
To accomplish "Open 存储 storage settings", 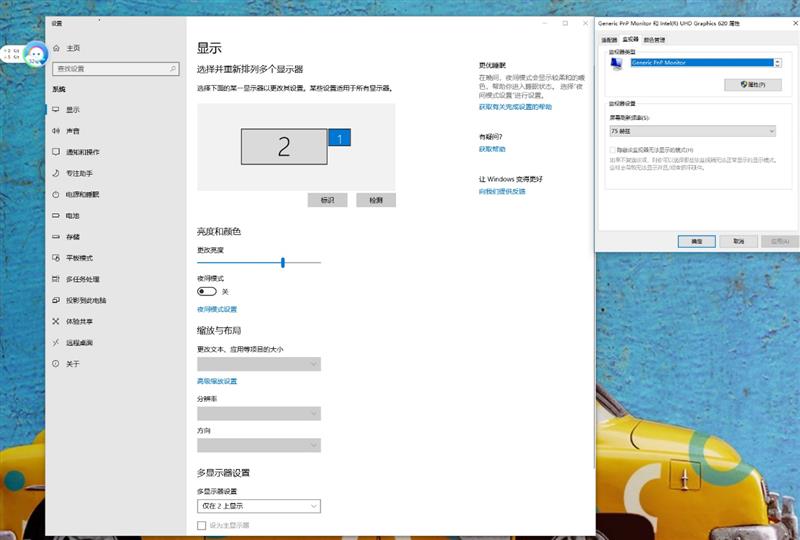I will (72, 237).
